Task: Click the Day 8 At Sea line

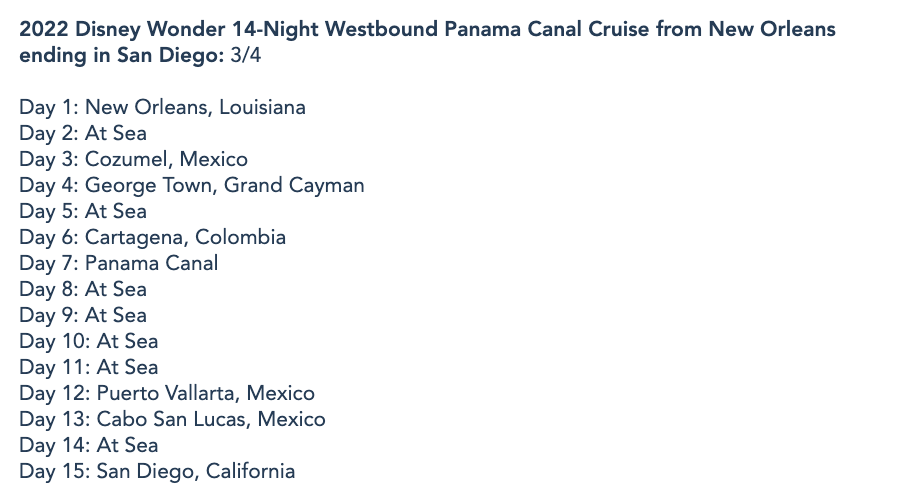Action: point(83,289)
